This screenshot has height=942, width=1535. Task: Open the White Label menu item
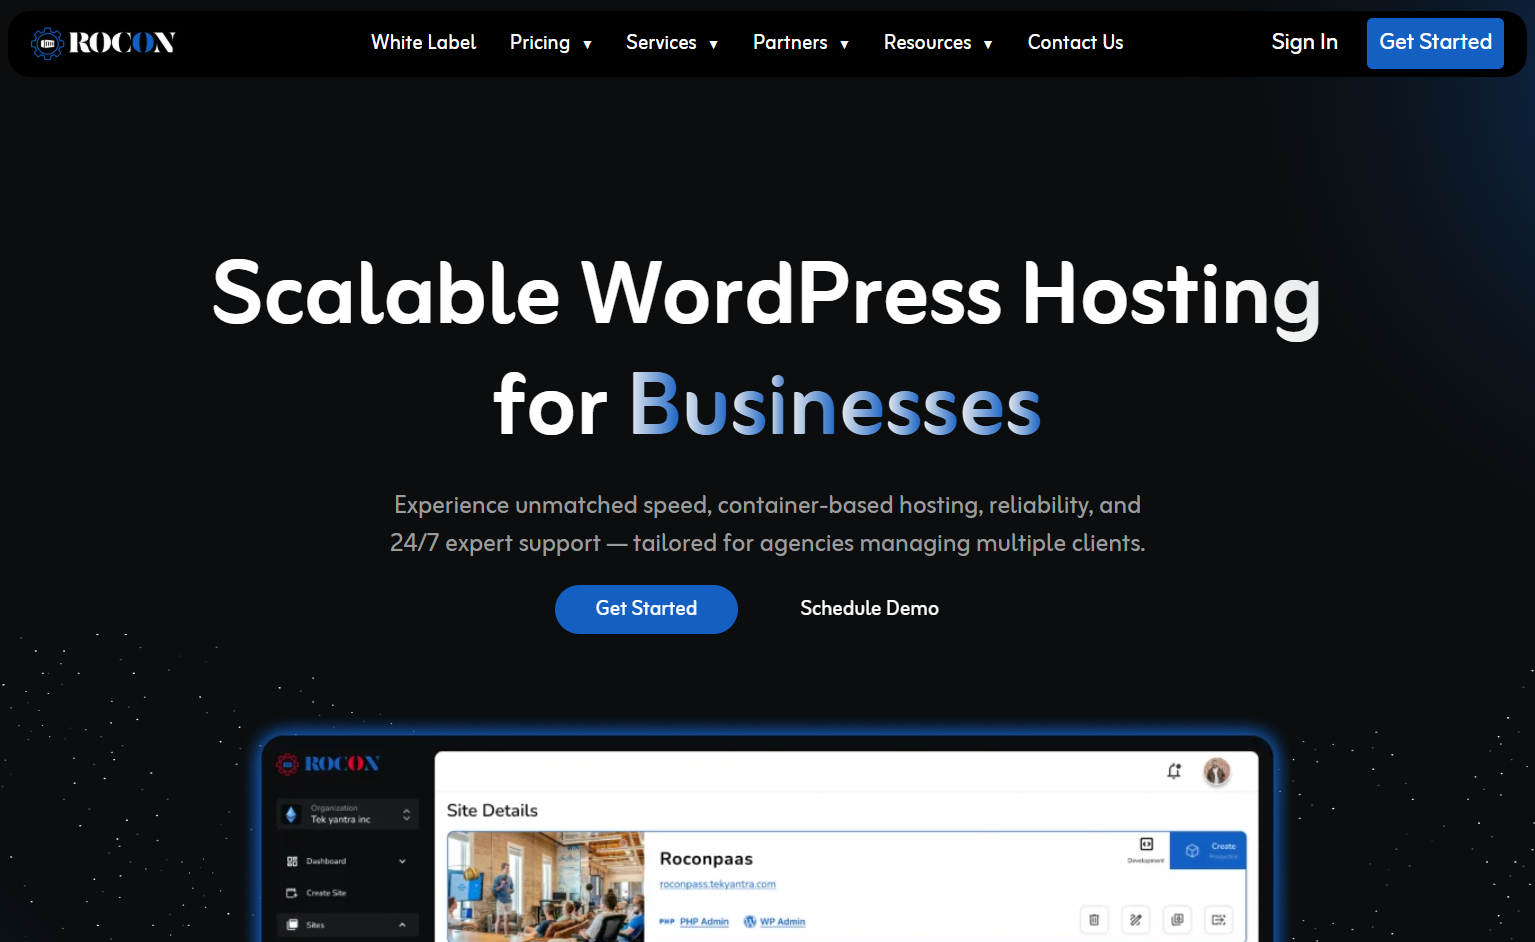[423, 43]
